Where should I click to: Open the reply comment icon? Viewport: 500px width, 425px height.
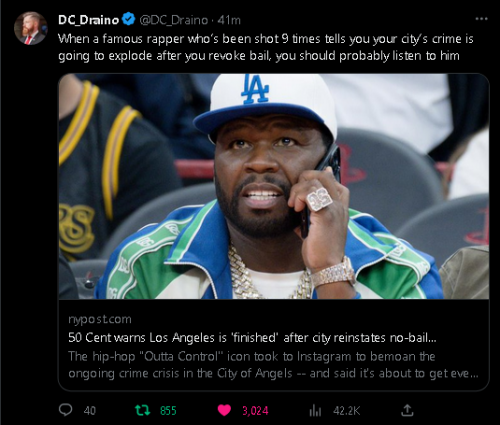pyautogui.click(x=65, y=410)
